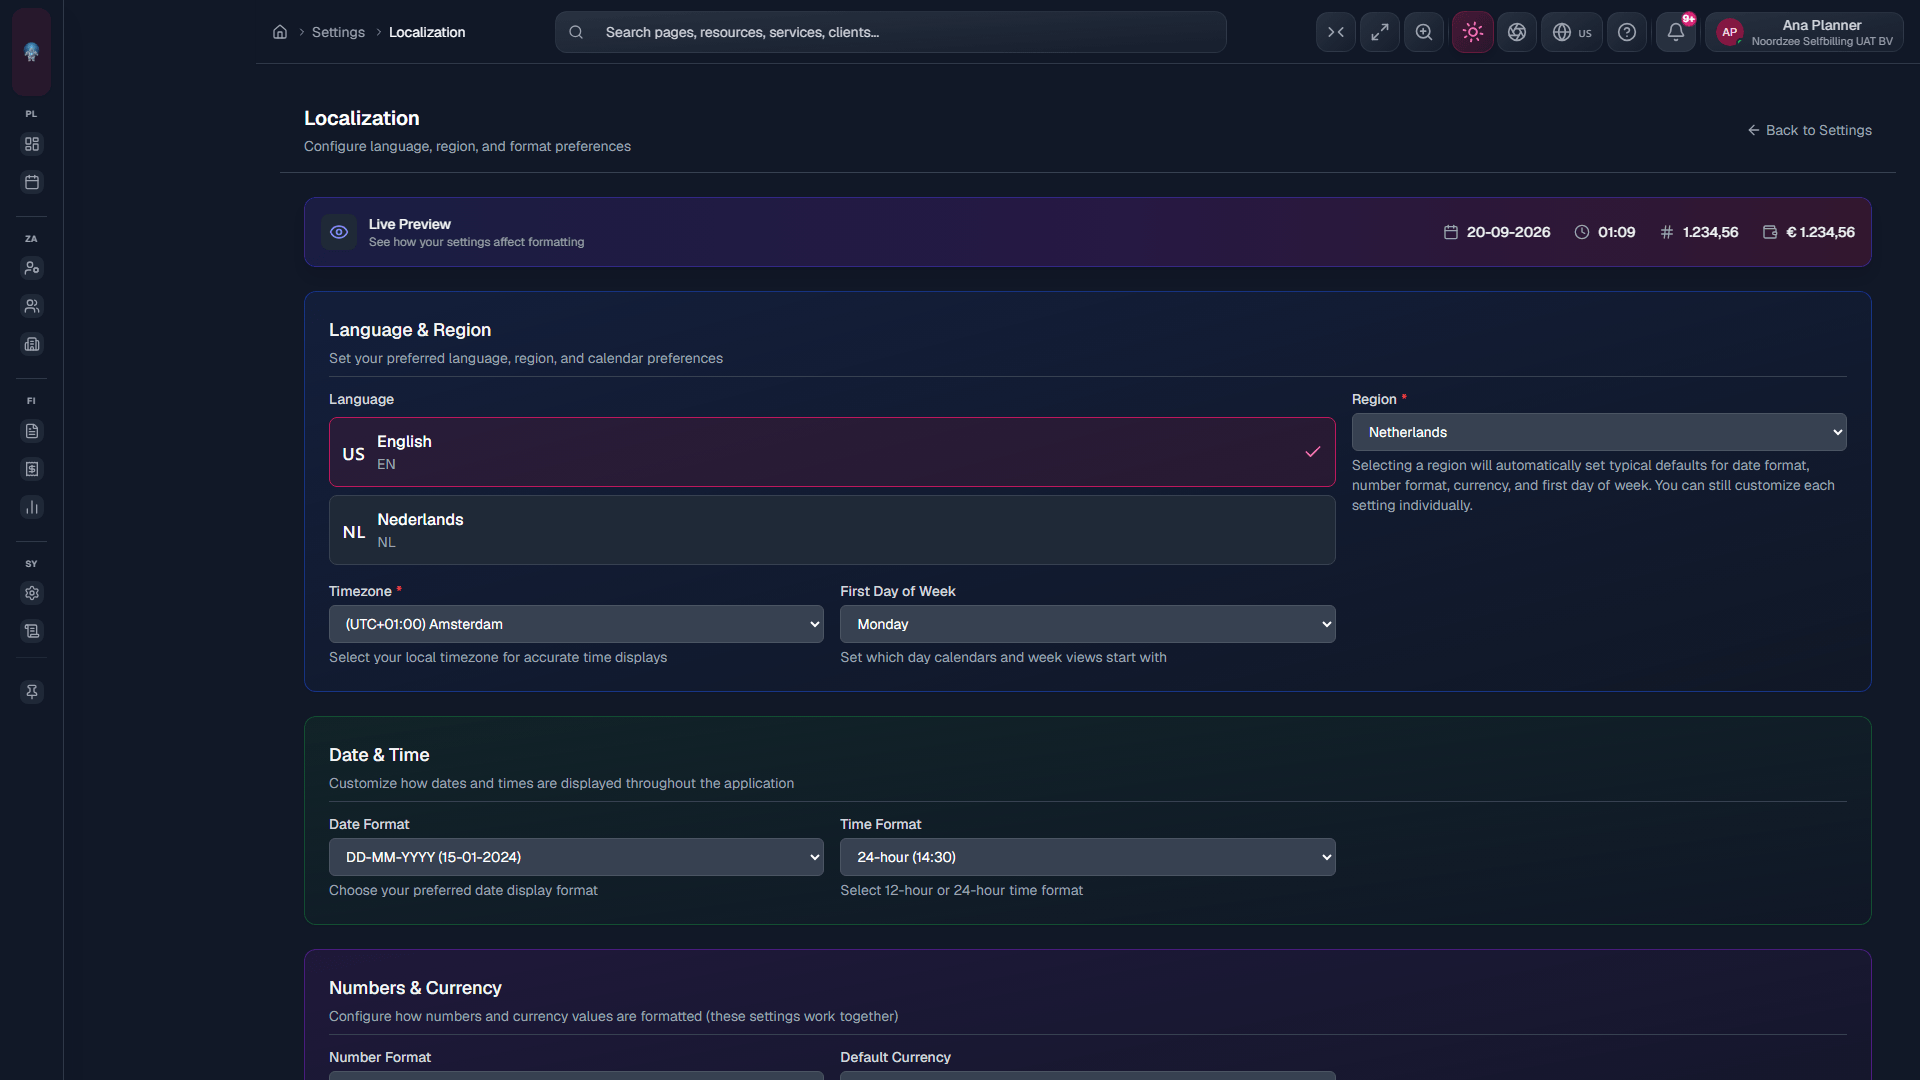Image resolution: width=1920 pixels, height=1080 pixels.
Task: Go to Settings in the breadcrumb
Action: pos(338,32)
